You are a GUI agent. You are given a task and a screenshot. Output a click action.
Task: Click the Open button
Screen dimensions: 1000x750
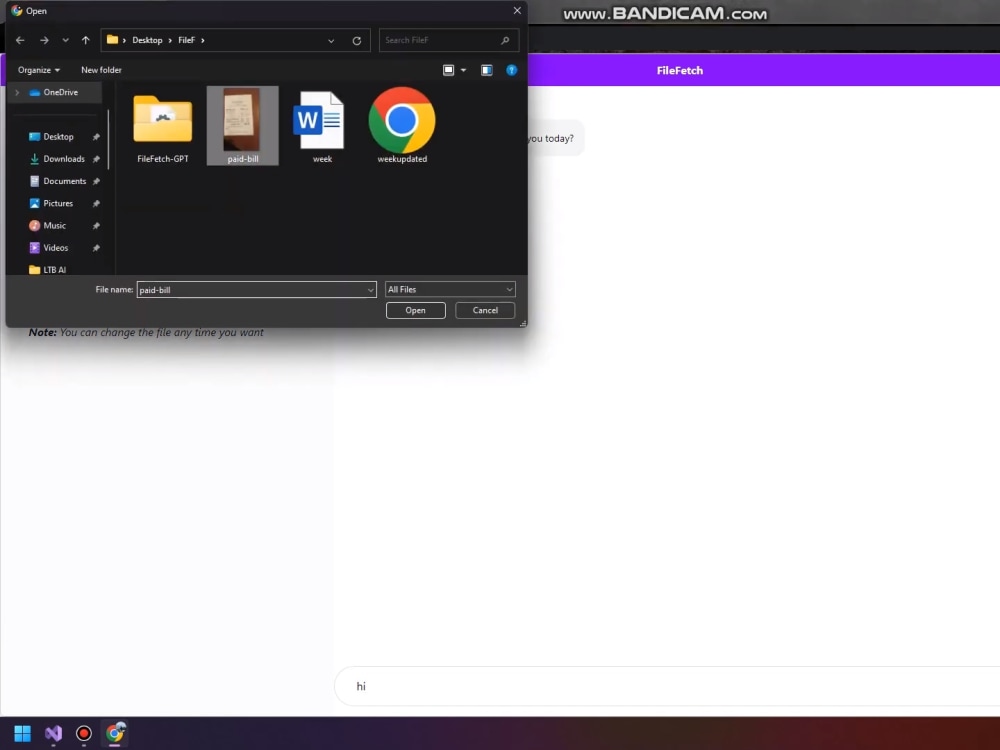point(416,311)
